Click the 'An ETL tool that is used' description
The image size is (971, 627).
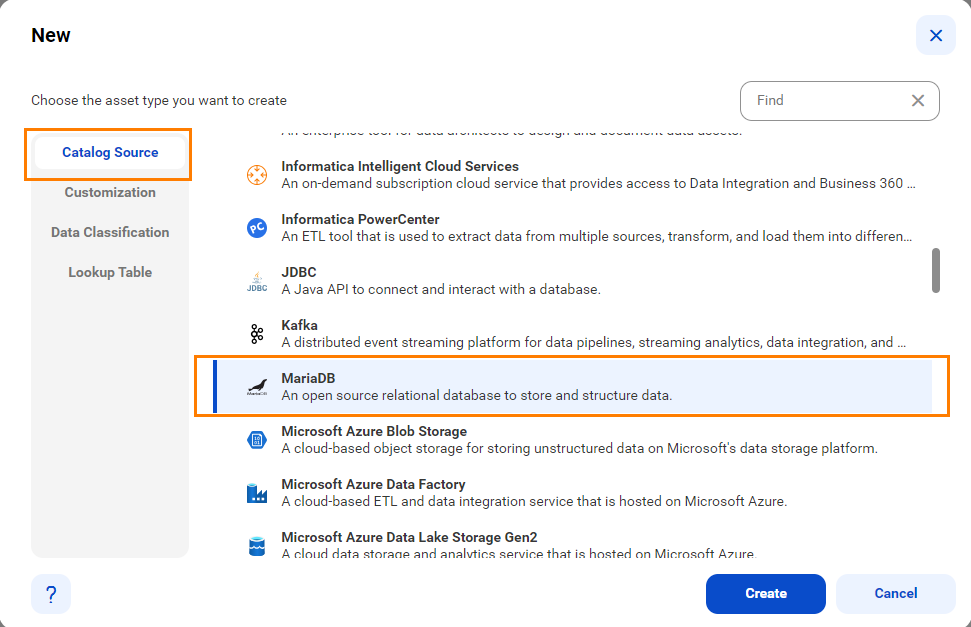[596, 237]
